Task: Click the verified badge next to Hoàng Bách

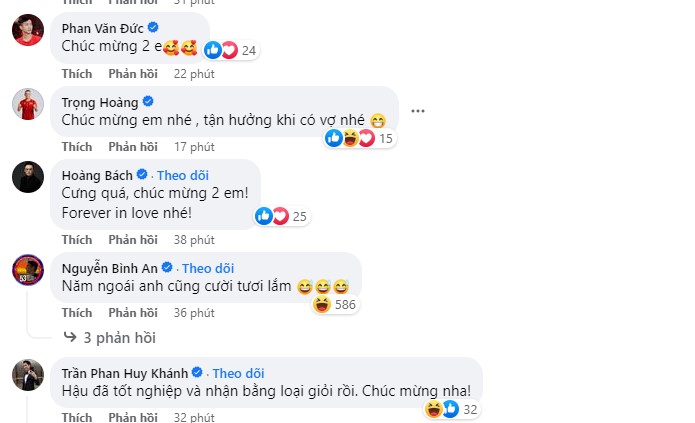Action: pyautogui.click(x=142, y=174)
